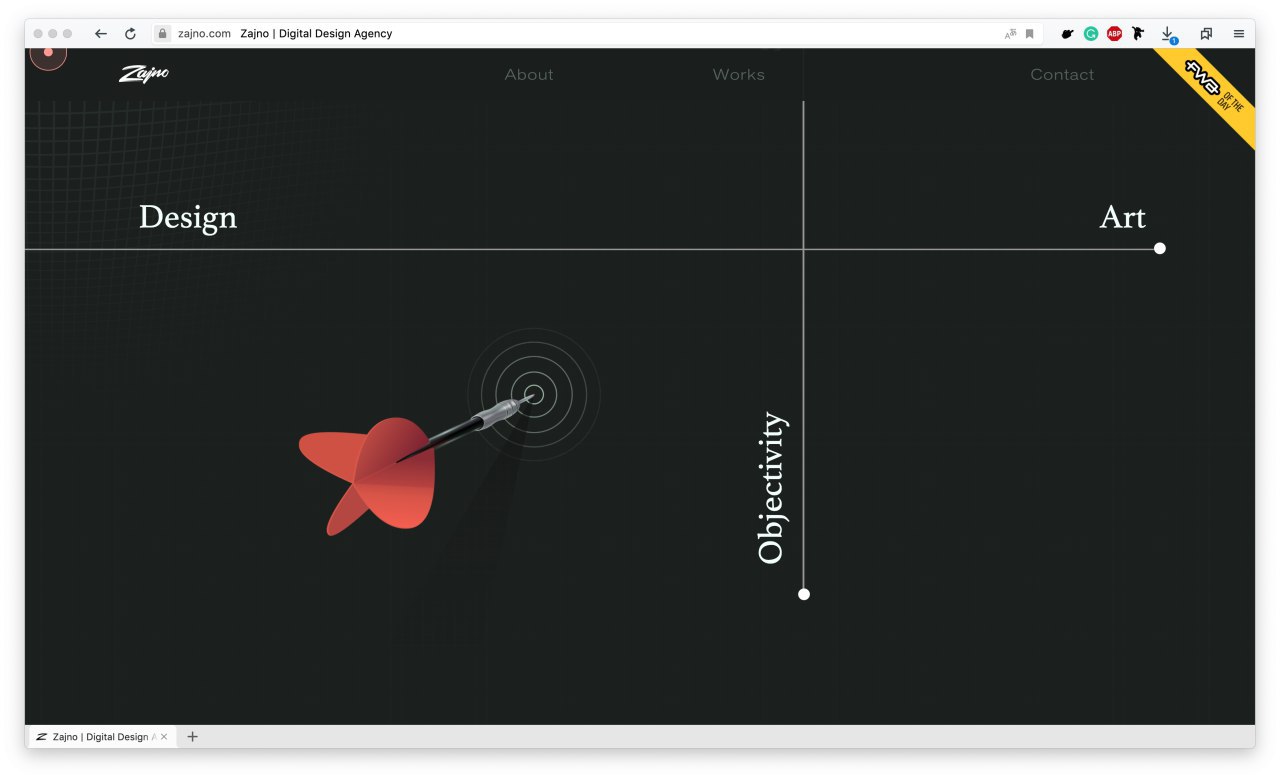
Task: Open the Grammarly extension icon
Action: click(x=1091, y=34)
